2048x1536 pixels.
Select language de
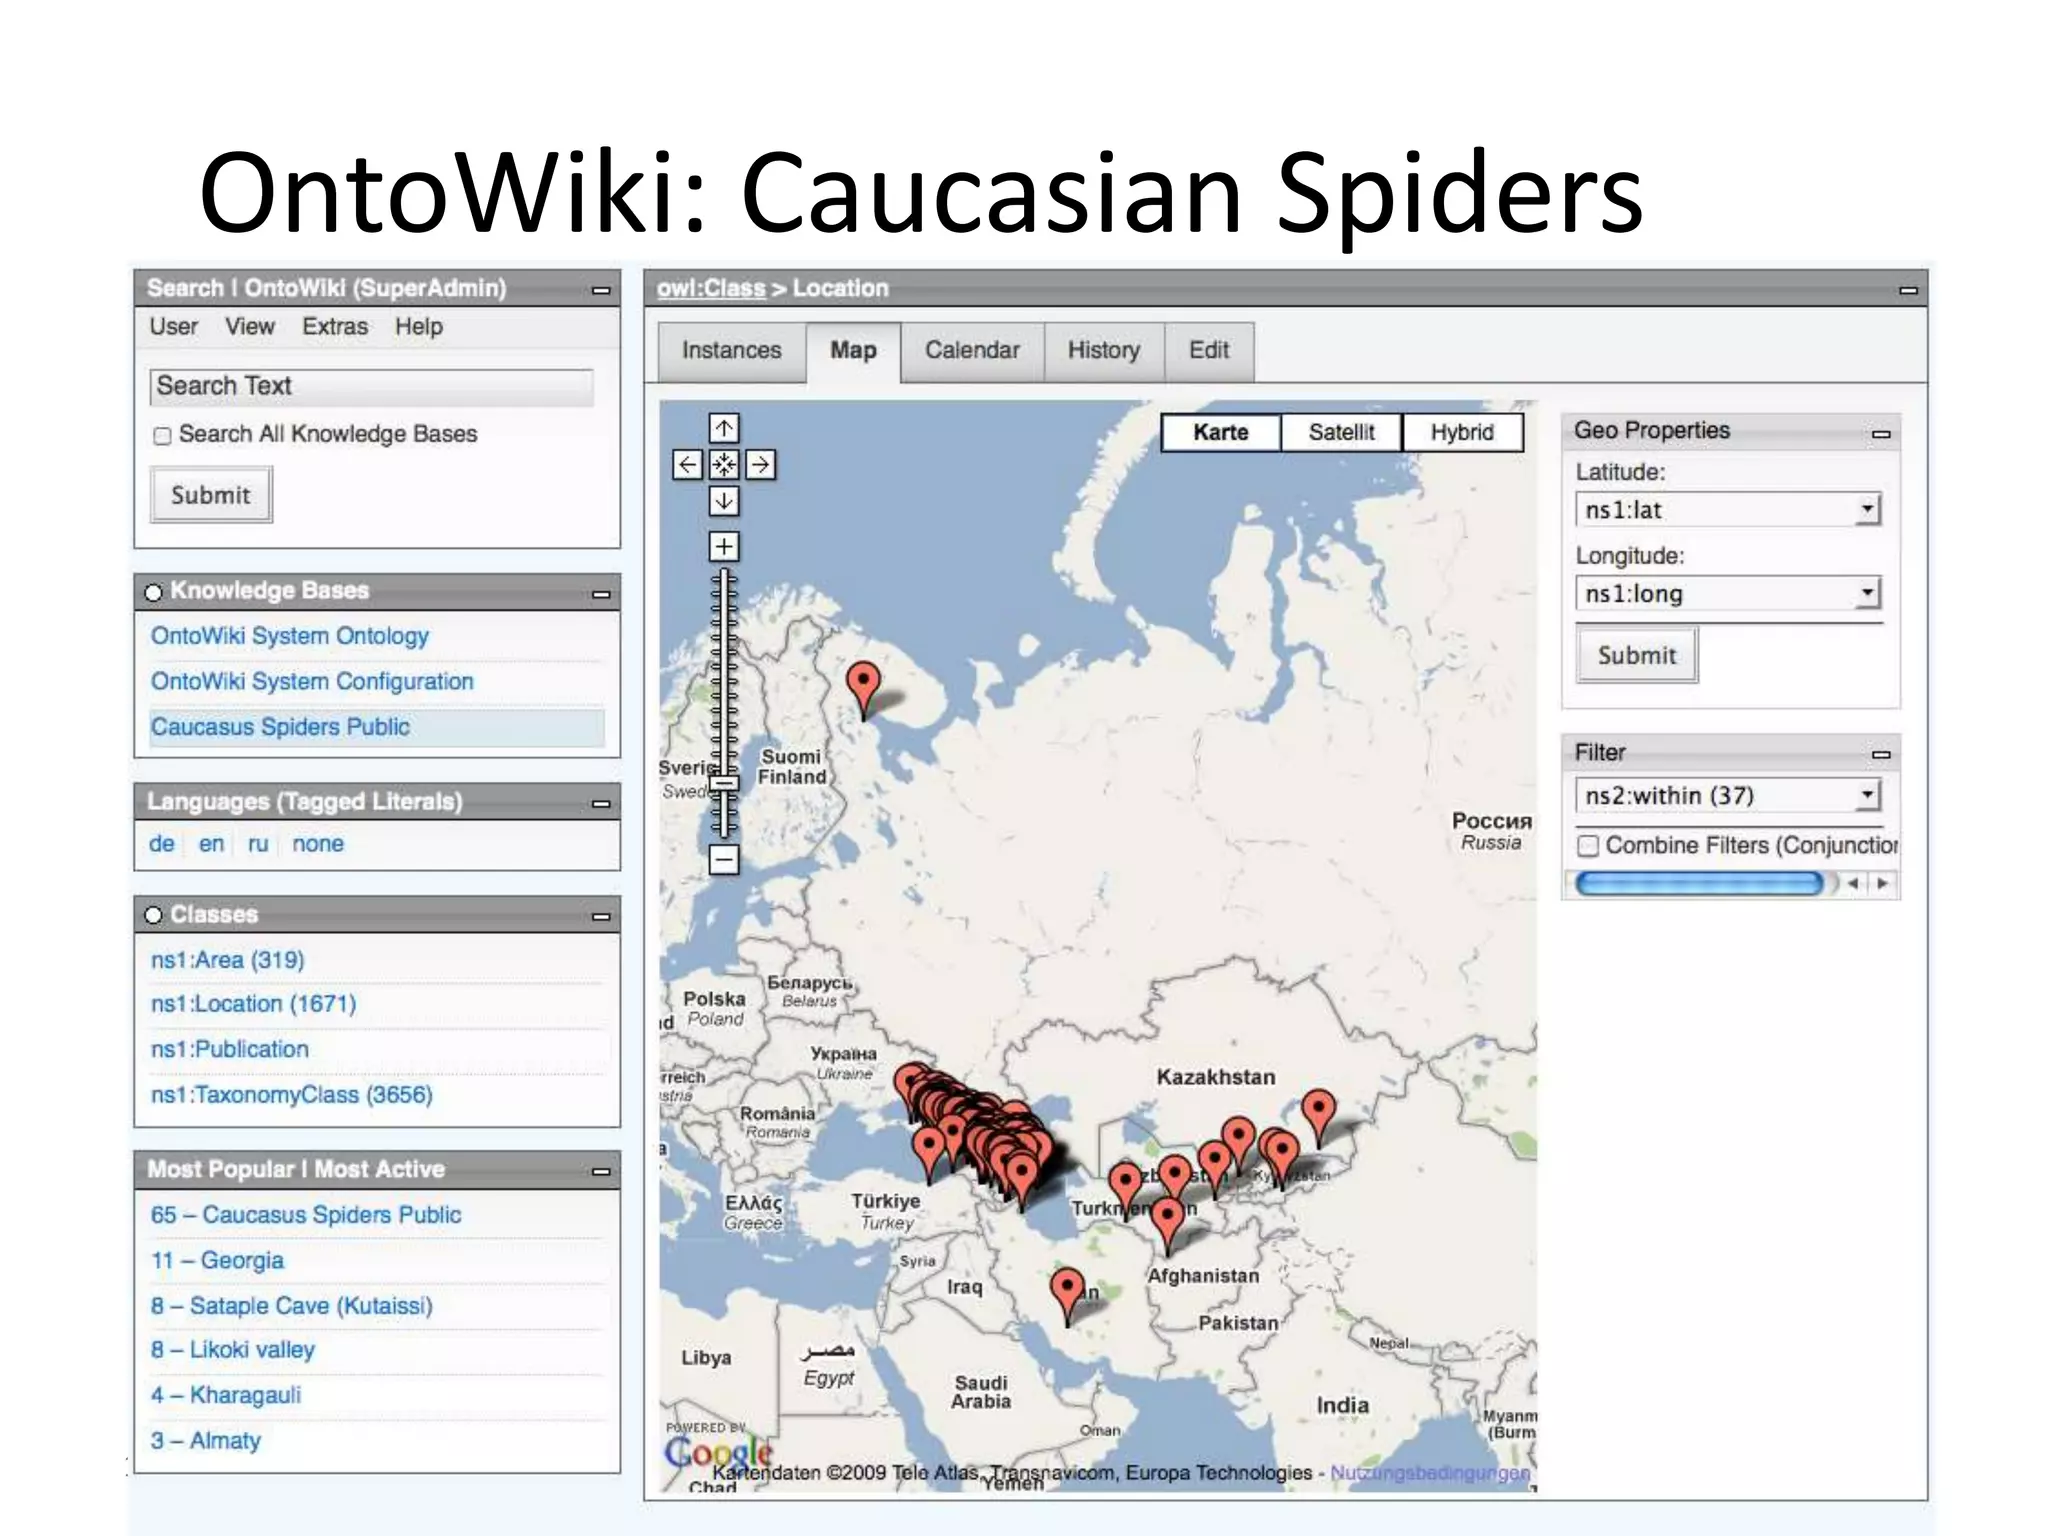pos(162,844)
